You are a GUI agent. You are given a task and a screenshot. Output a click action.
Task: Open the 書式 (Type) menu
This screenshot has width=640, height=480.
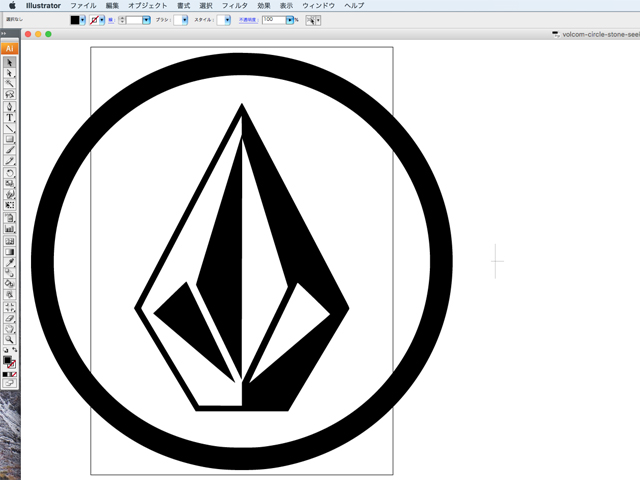184,5
